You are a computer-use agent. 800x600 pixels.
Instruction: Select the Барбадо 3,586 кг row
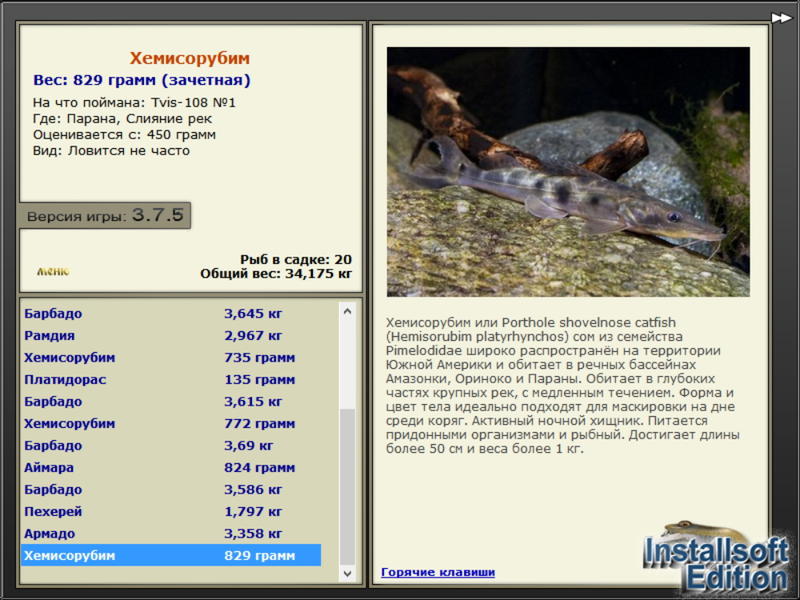click(171, 489)
